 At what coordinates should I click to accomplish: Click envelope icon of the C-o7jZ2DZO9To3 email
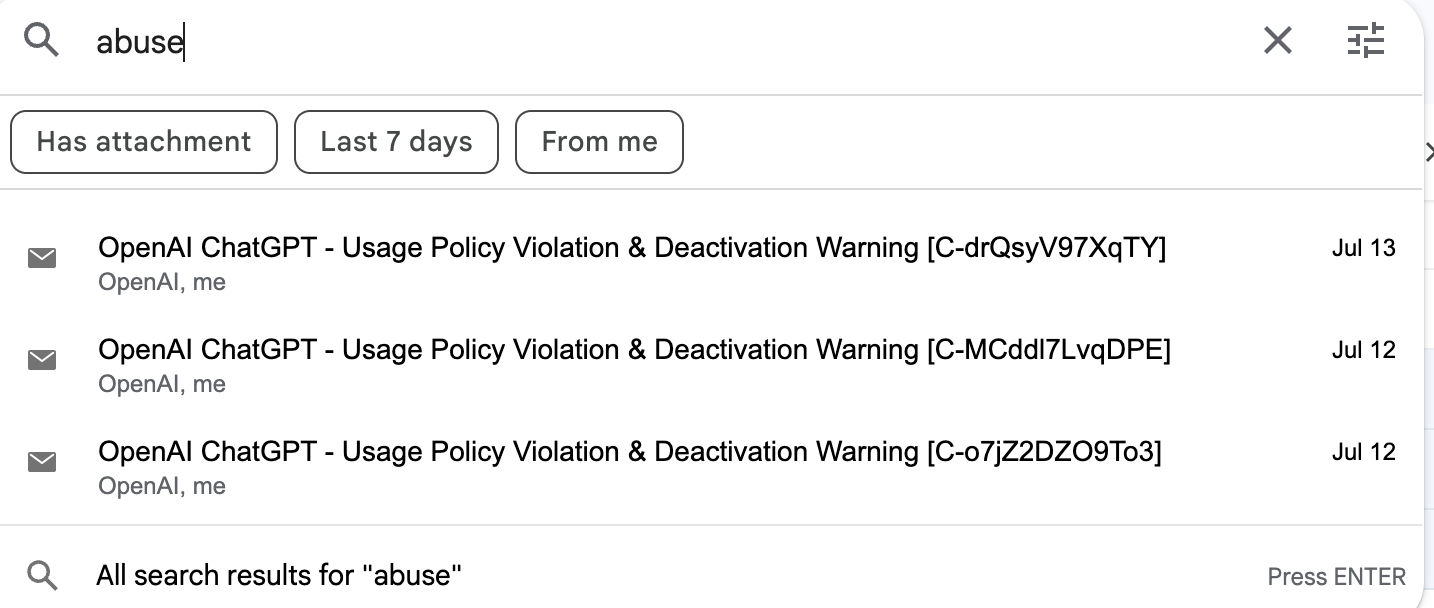pyautogui.click(x=42, y=462)
